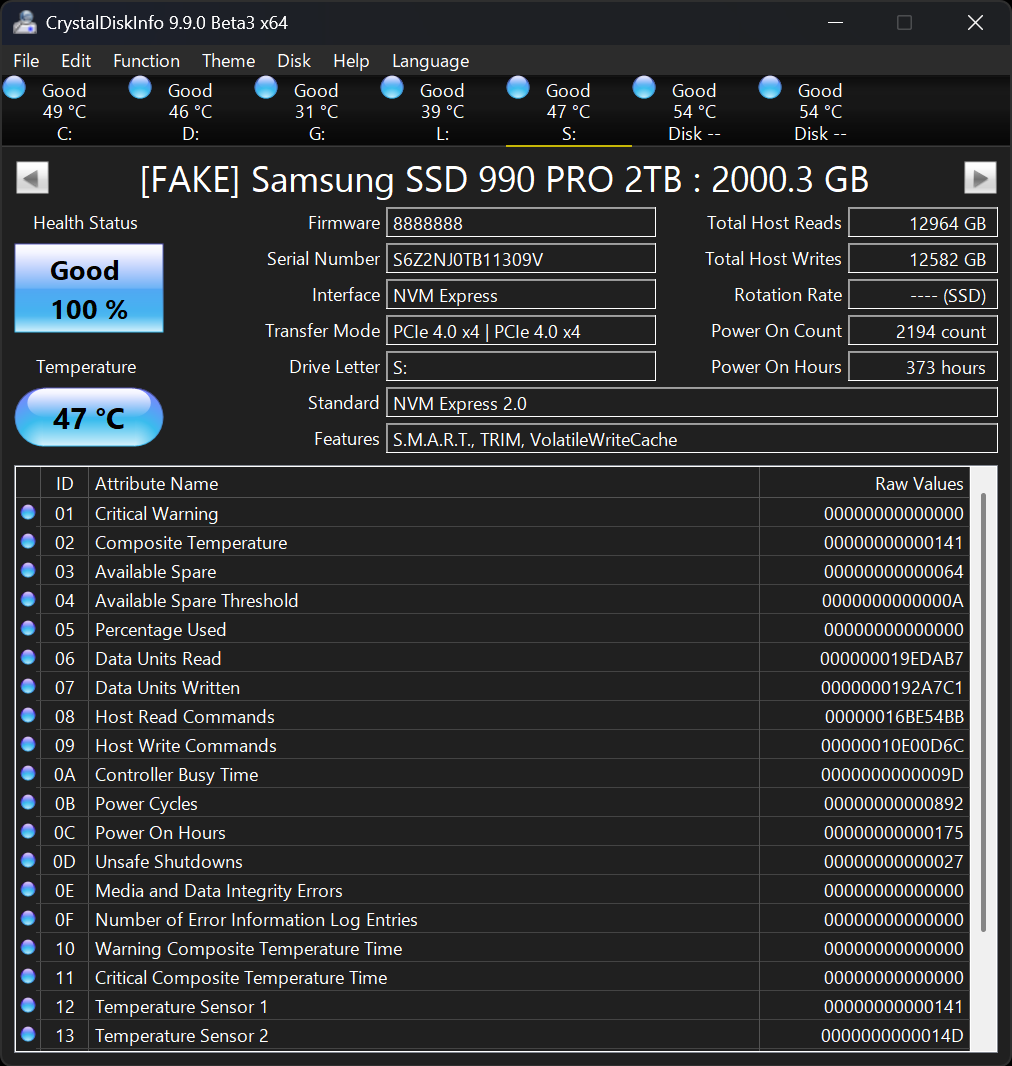Select the D: drive status orb
Viewport: 1012px width, 1066px height.
[x=140, y=88]
